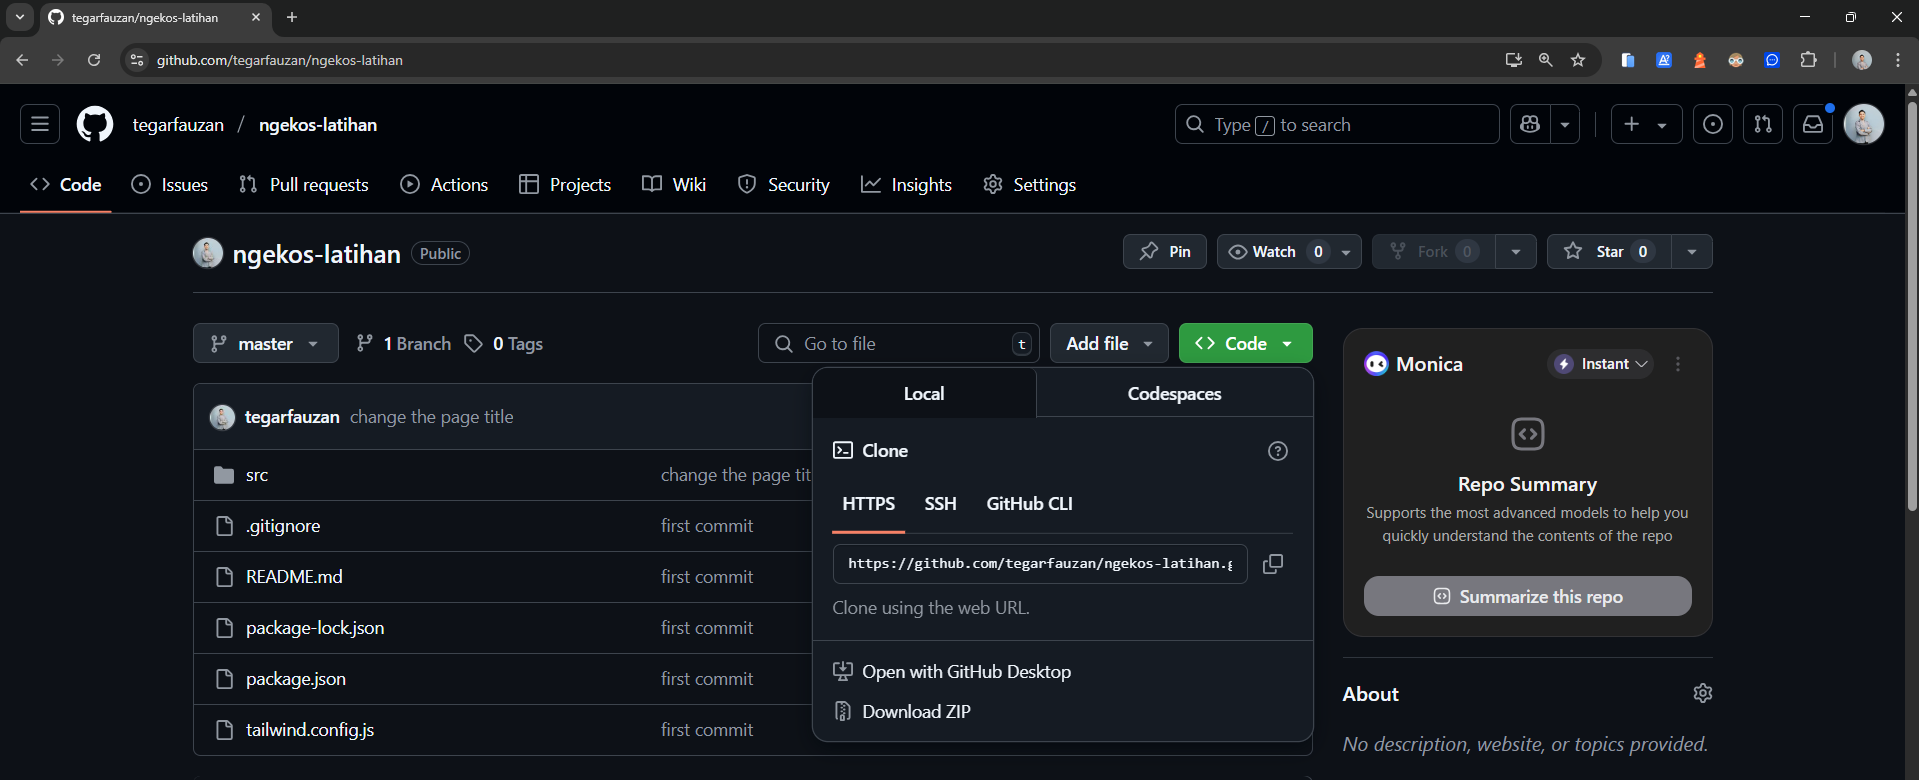
Task: Open the src folder
Action: coord(257,475)
